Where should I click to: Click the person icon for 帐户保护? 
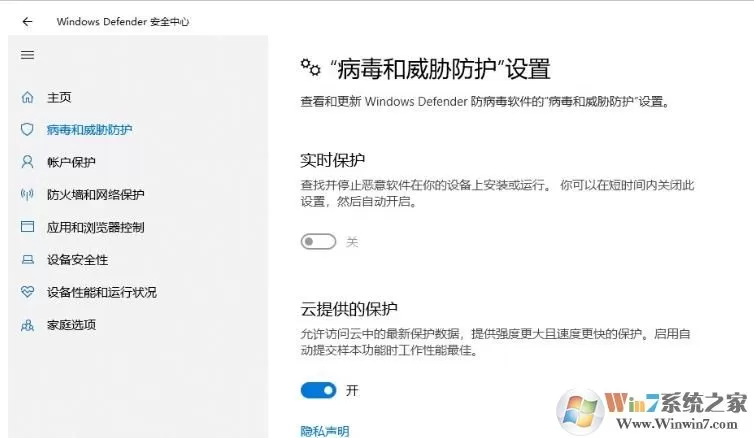(27, 162)
